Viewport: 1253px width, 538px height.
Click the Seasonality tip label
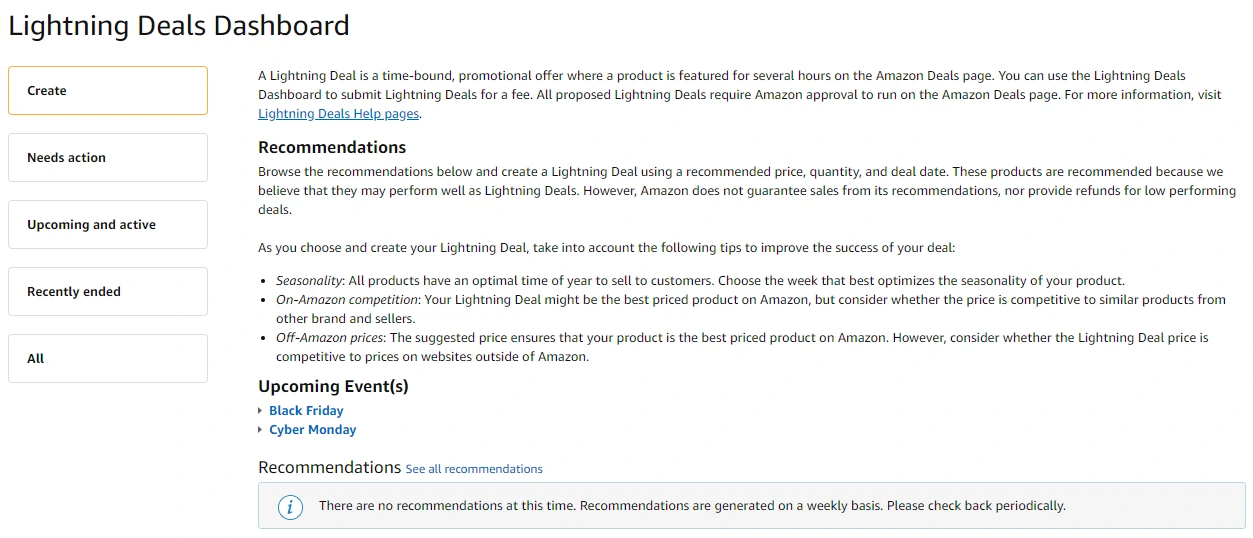click(x=310, y=281)
